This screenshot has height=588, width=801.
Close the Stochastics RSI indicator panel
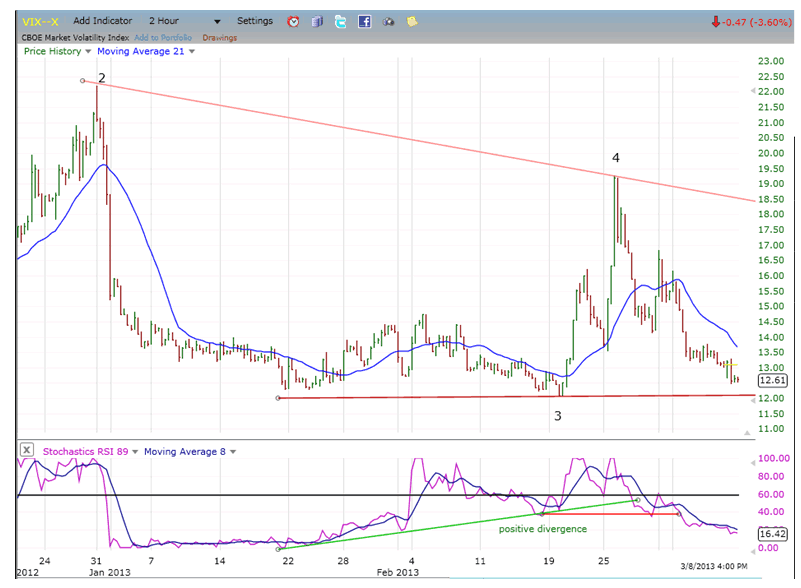(x=27, y=451)
